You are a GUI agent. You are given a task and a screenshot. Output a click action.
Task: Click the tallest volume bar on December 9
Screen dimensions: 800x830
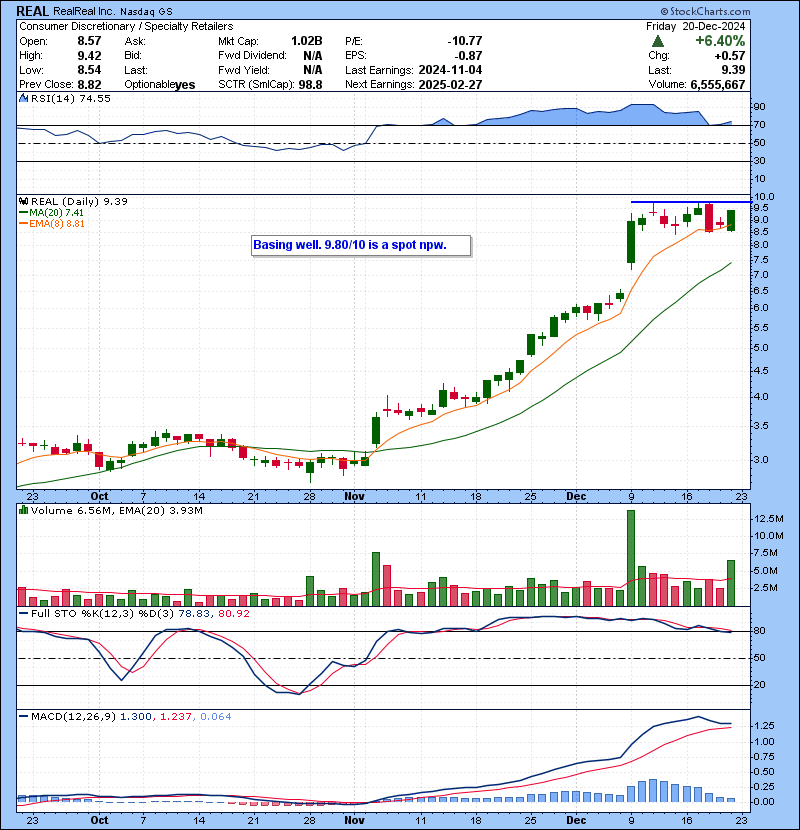tap(631, 558)
